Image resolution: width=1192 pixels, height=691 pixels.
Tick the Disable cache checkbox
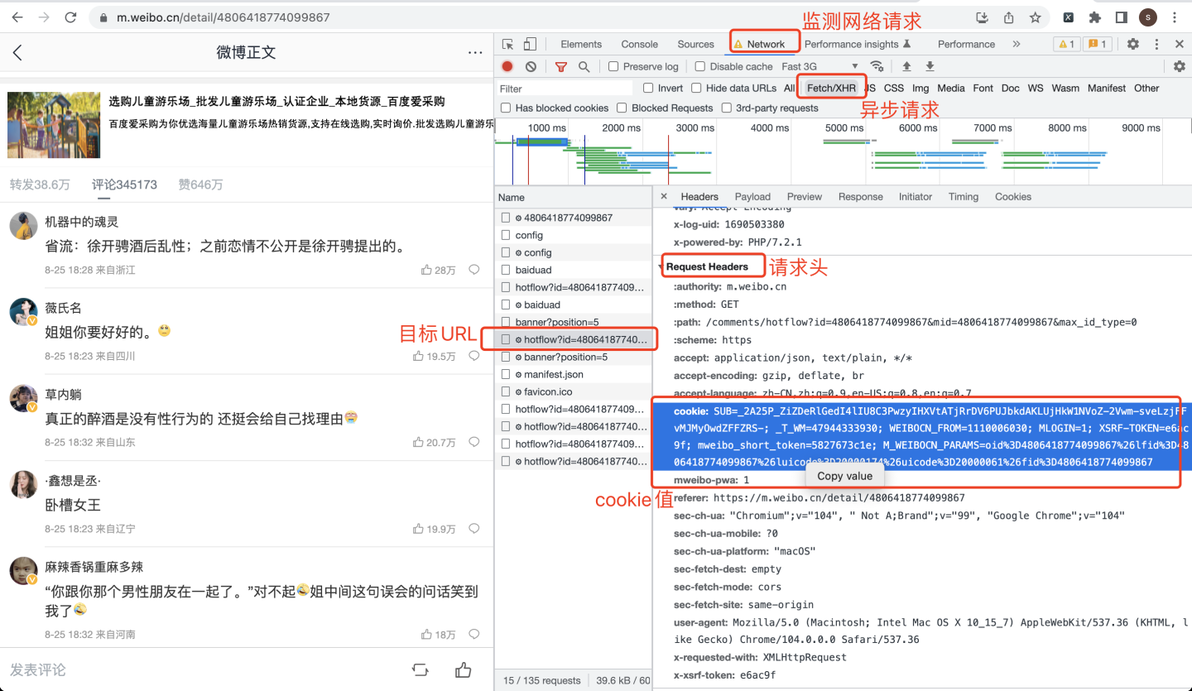click(700, 66)
